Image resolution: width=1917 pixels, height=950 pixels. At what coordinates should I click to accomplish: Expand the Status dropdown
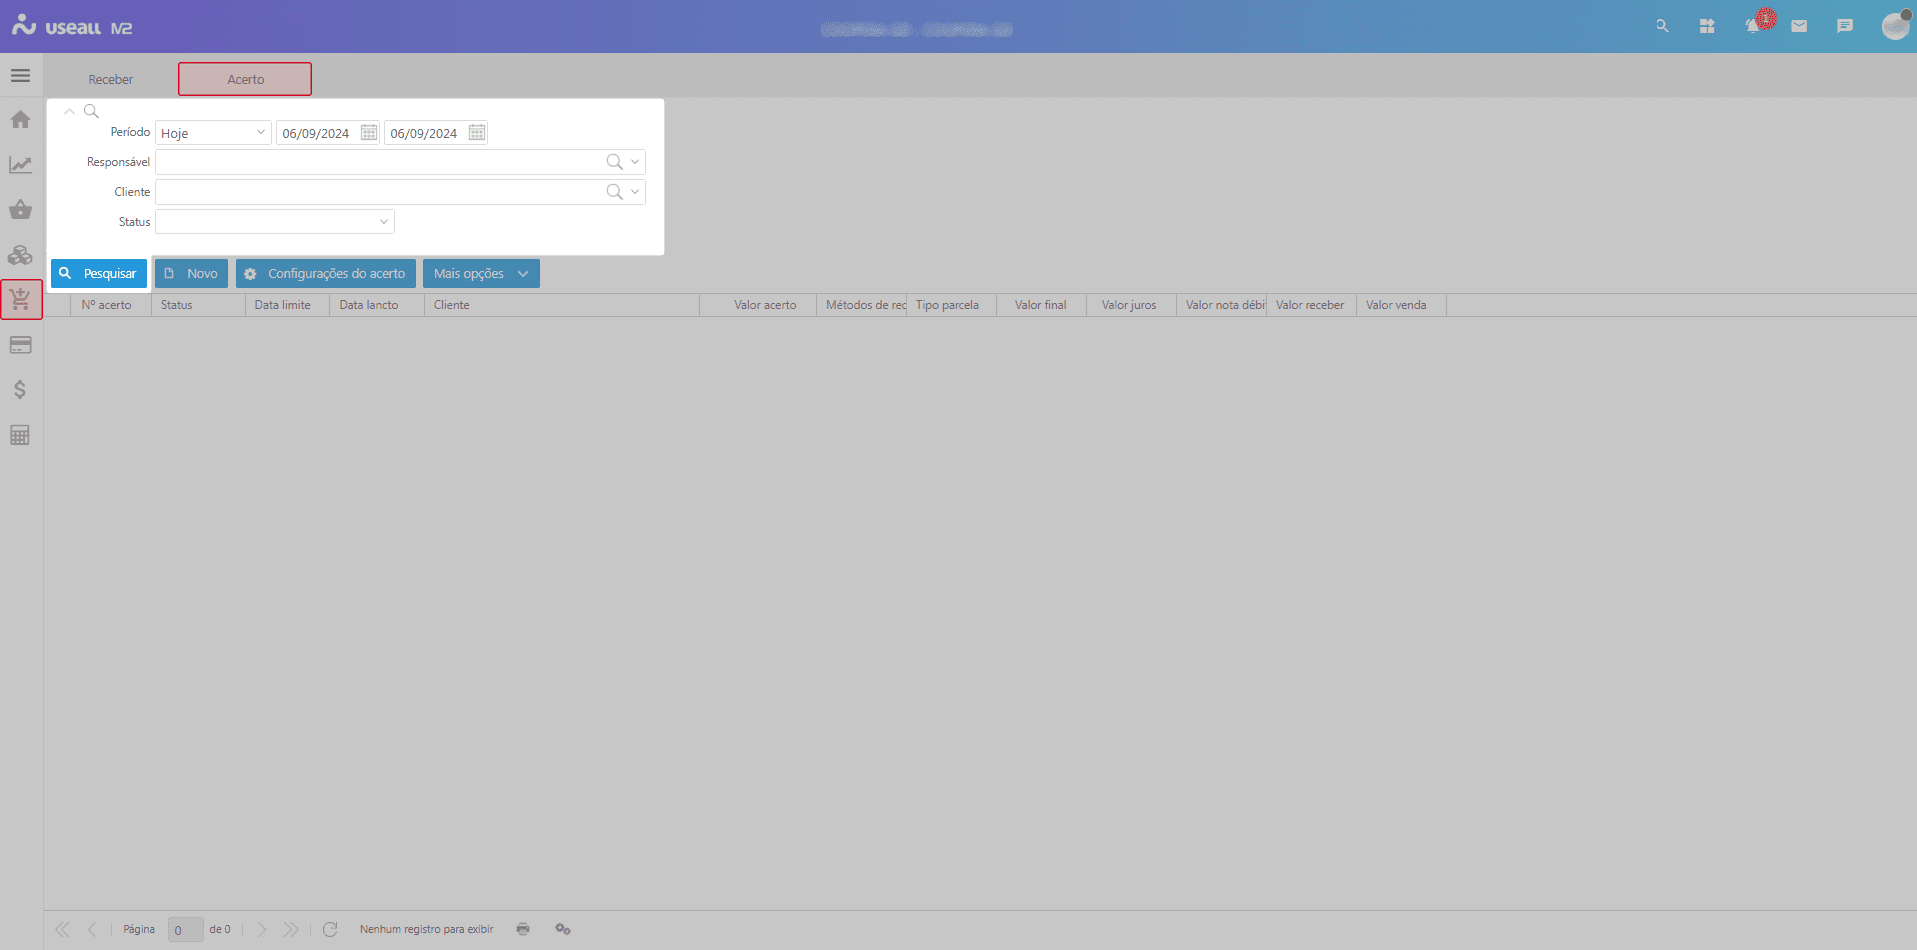tap(383, 222)
